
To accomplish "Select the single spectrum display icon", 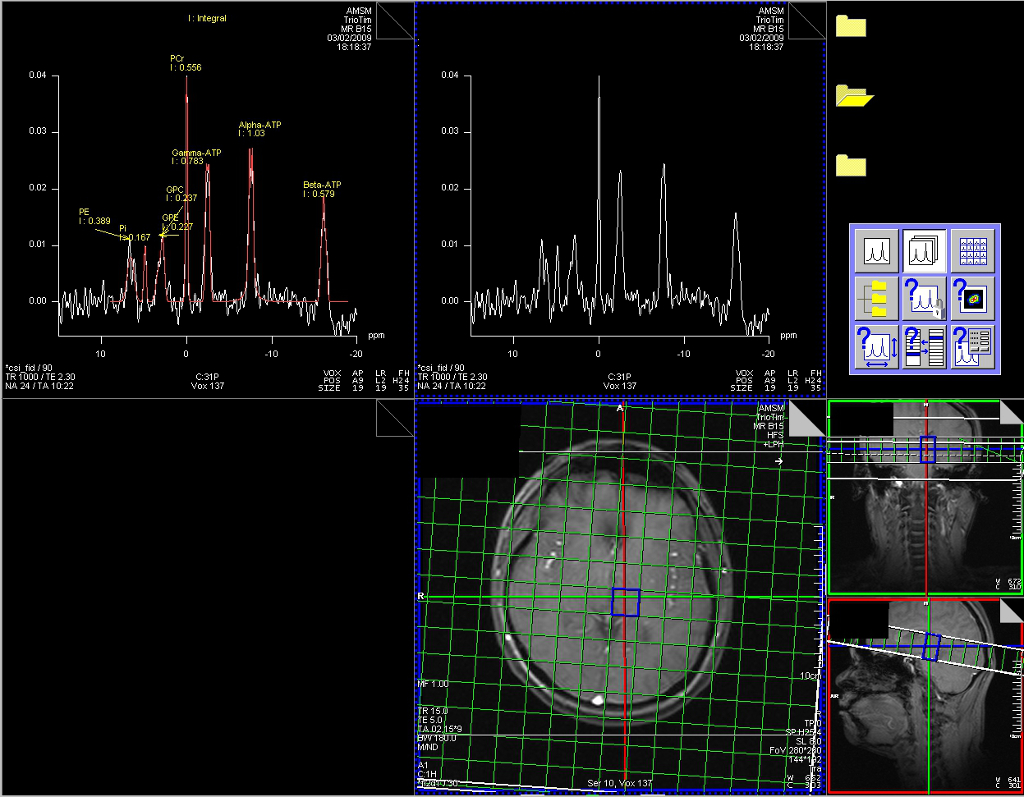I will (x=876, y=251).
